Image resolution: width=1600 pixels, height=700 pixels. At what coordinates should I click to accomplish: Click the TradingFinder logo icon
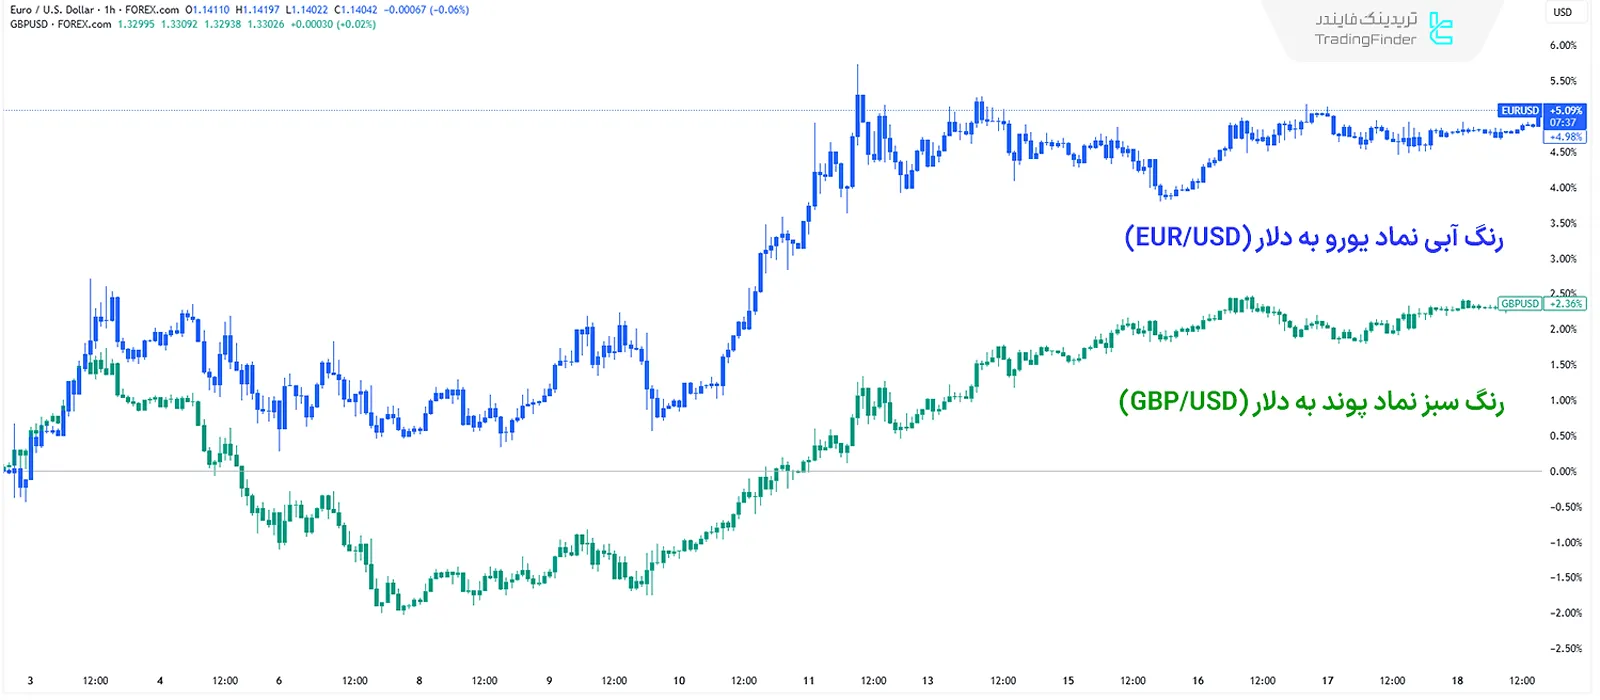click(1440, 29)
